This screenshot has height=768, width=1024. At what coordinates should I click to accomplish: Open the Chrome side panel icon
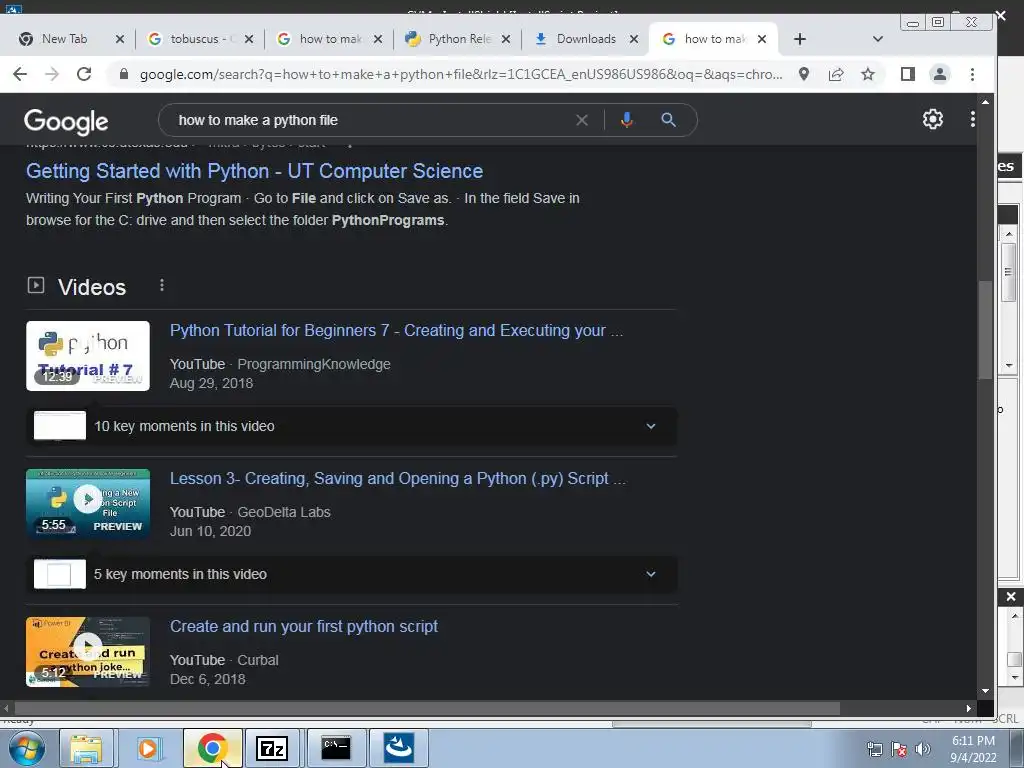(908, 74)
